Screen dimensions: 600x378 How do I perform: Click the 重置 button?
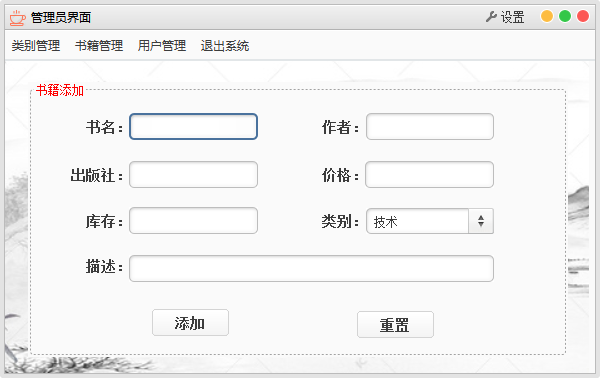[x=395, y=324]
